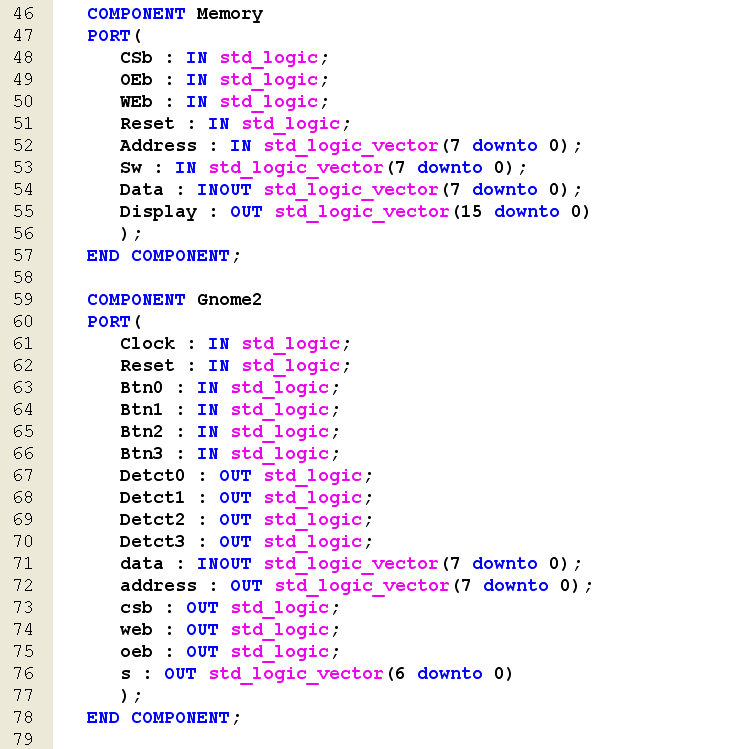Click the Detct3 port name
The height and width of the screenshot is (749, 754).
(x=152, y=542)
